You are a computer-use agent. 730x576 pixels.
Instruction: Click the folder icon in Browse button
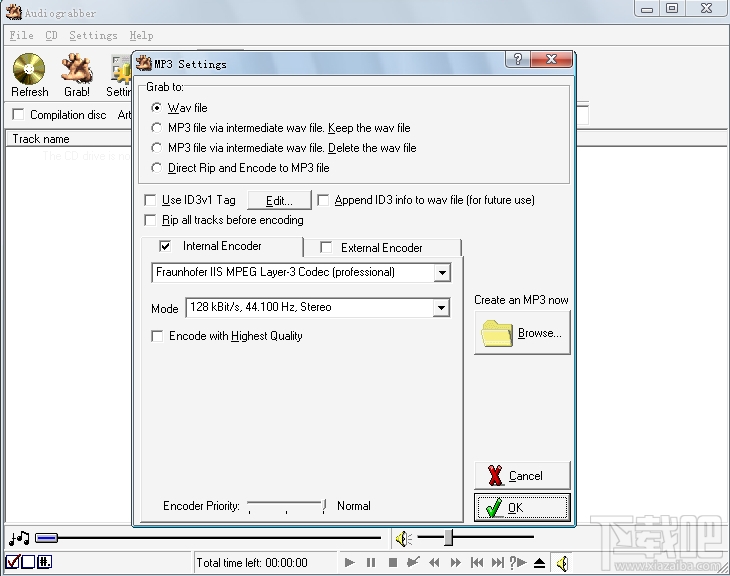[497, 333]
